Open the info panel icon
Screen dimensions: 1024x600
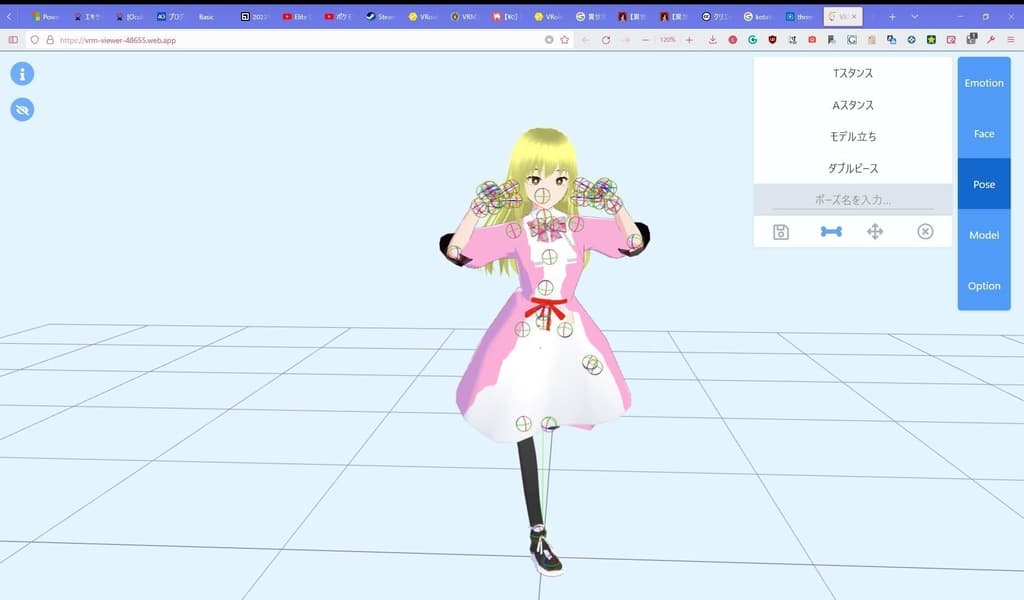tap(22, 74)
